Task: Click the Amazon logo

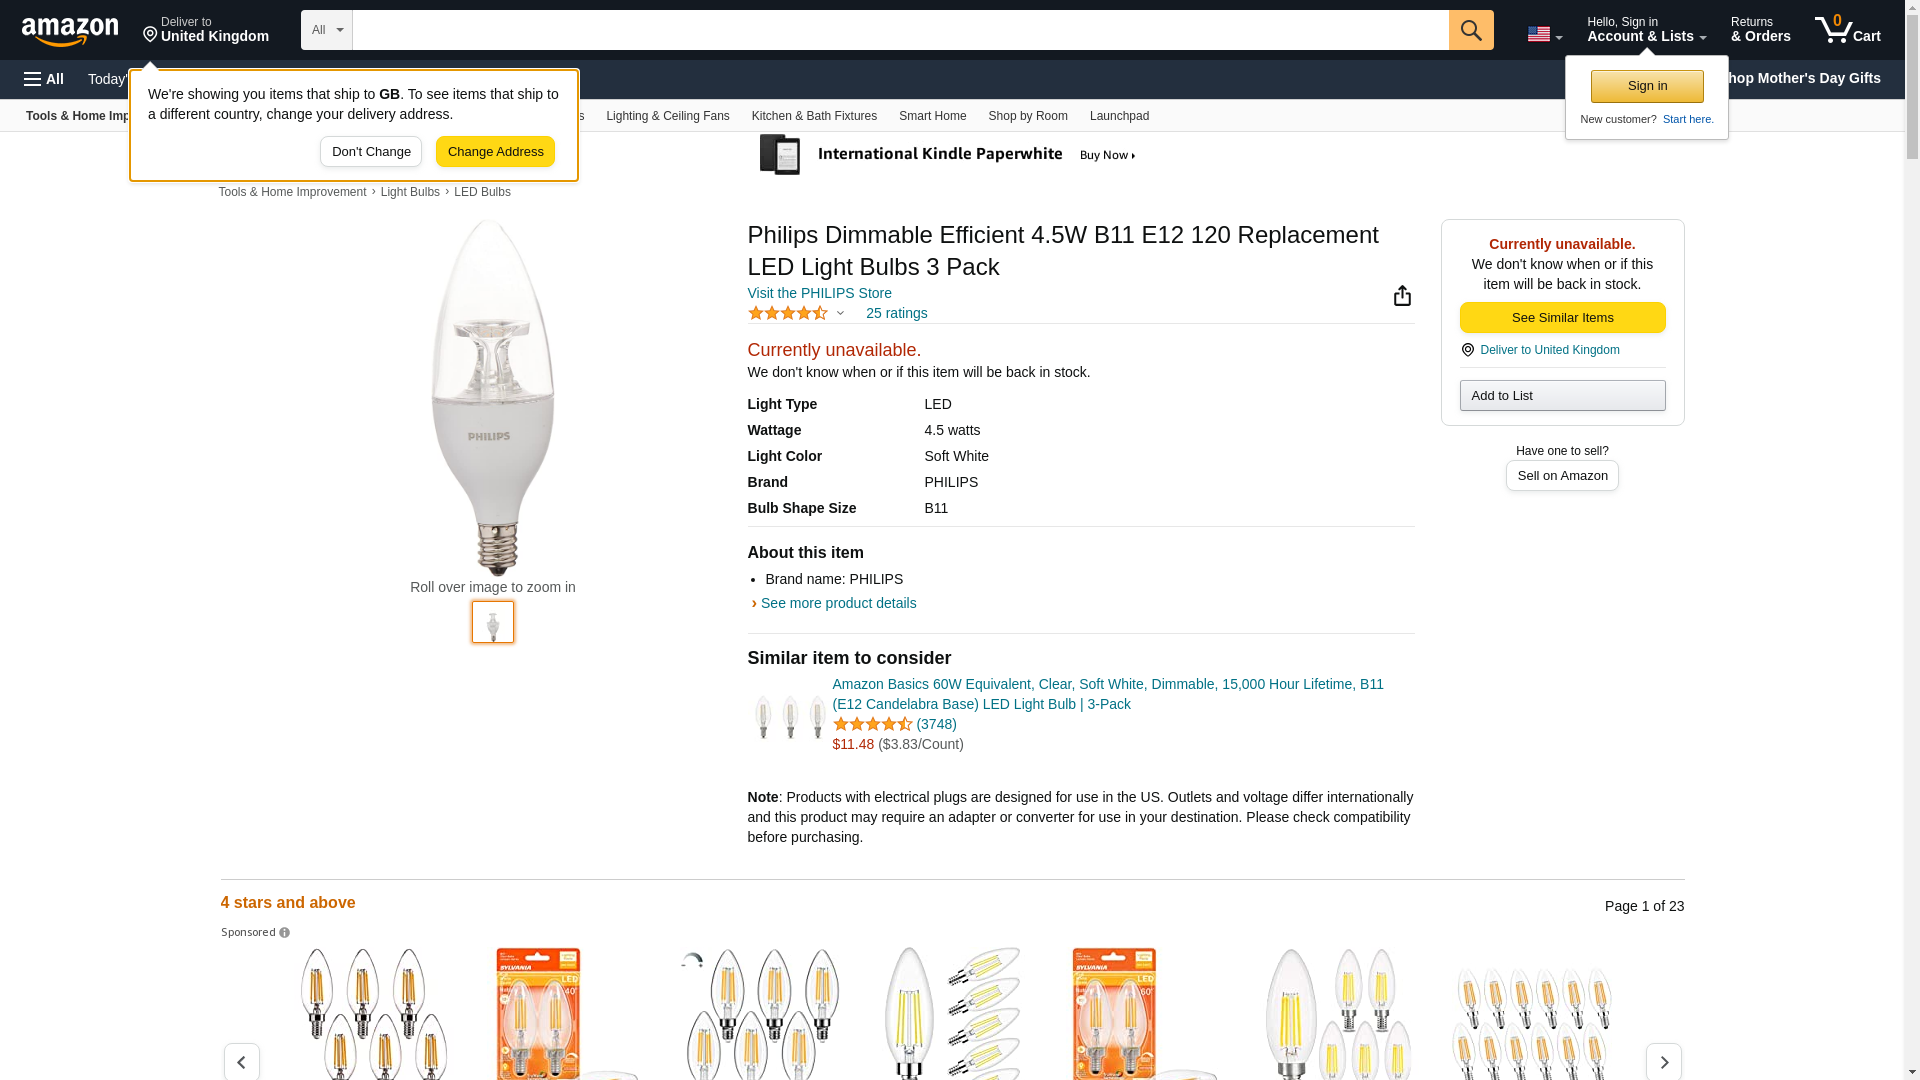Action: click(70, 31)
